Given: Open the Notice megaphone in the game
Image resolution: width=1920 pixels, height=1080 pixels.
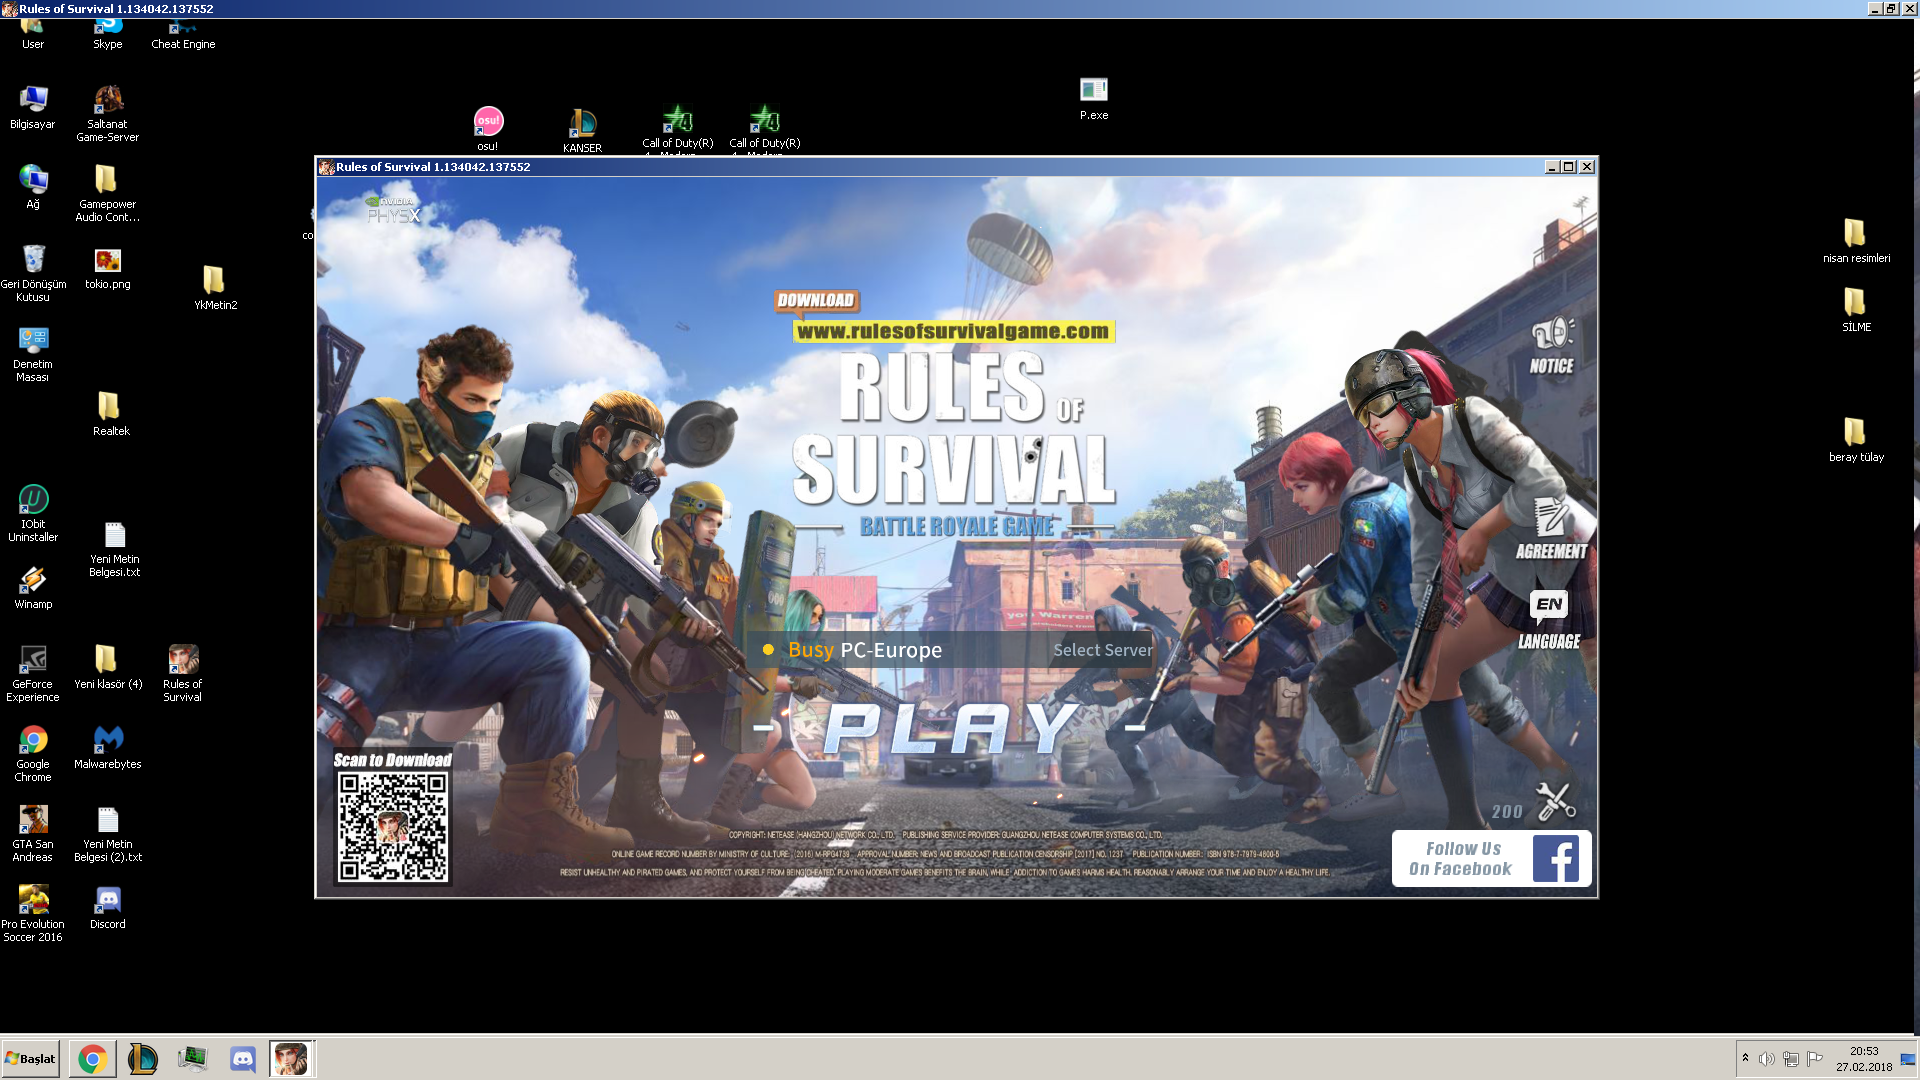Looking at the screenshot, I should pos(1551,346).
